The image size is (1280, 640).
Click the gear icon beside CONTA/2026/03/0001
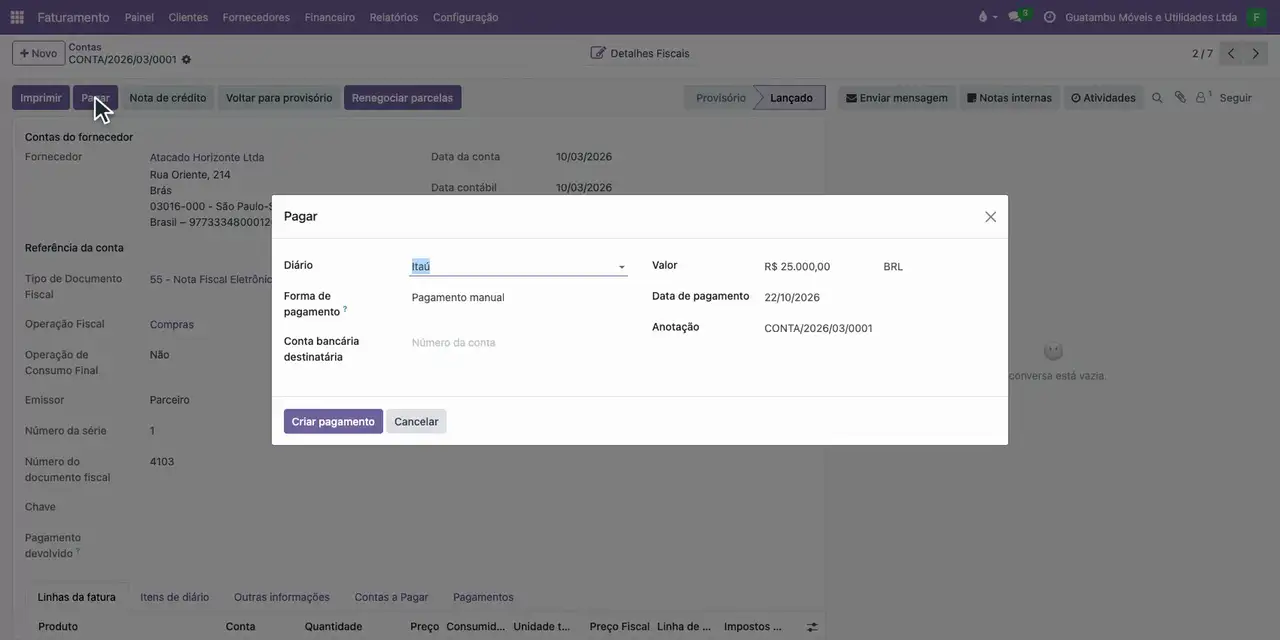186,60
